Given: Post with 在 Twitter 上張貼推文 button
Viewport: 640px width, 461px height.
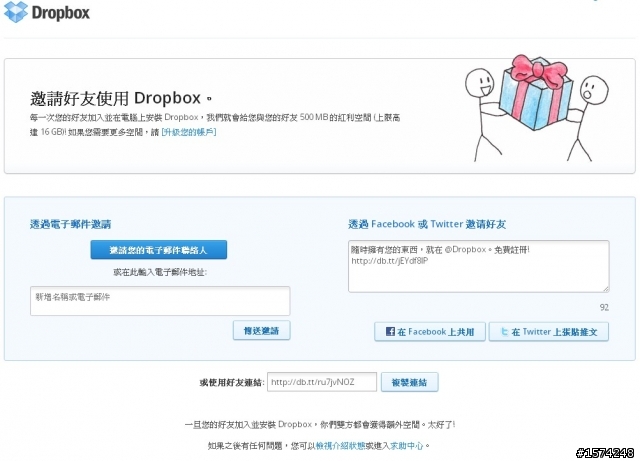Looking at the screenshot, I should (x=549, y=332).
